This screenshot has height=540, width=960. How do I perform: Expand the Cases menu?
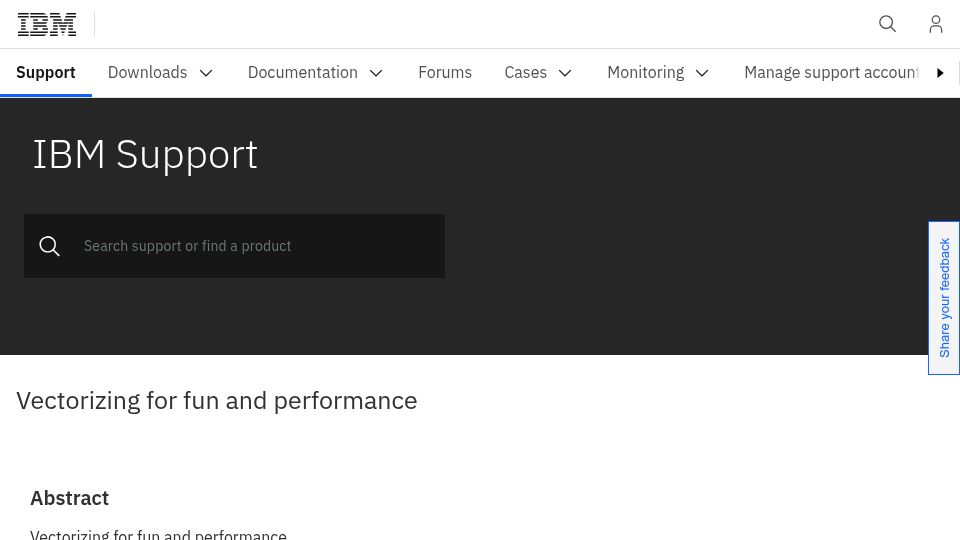pos(538,72)
